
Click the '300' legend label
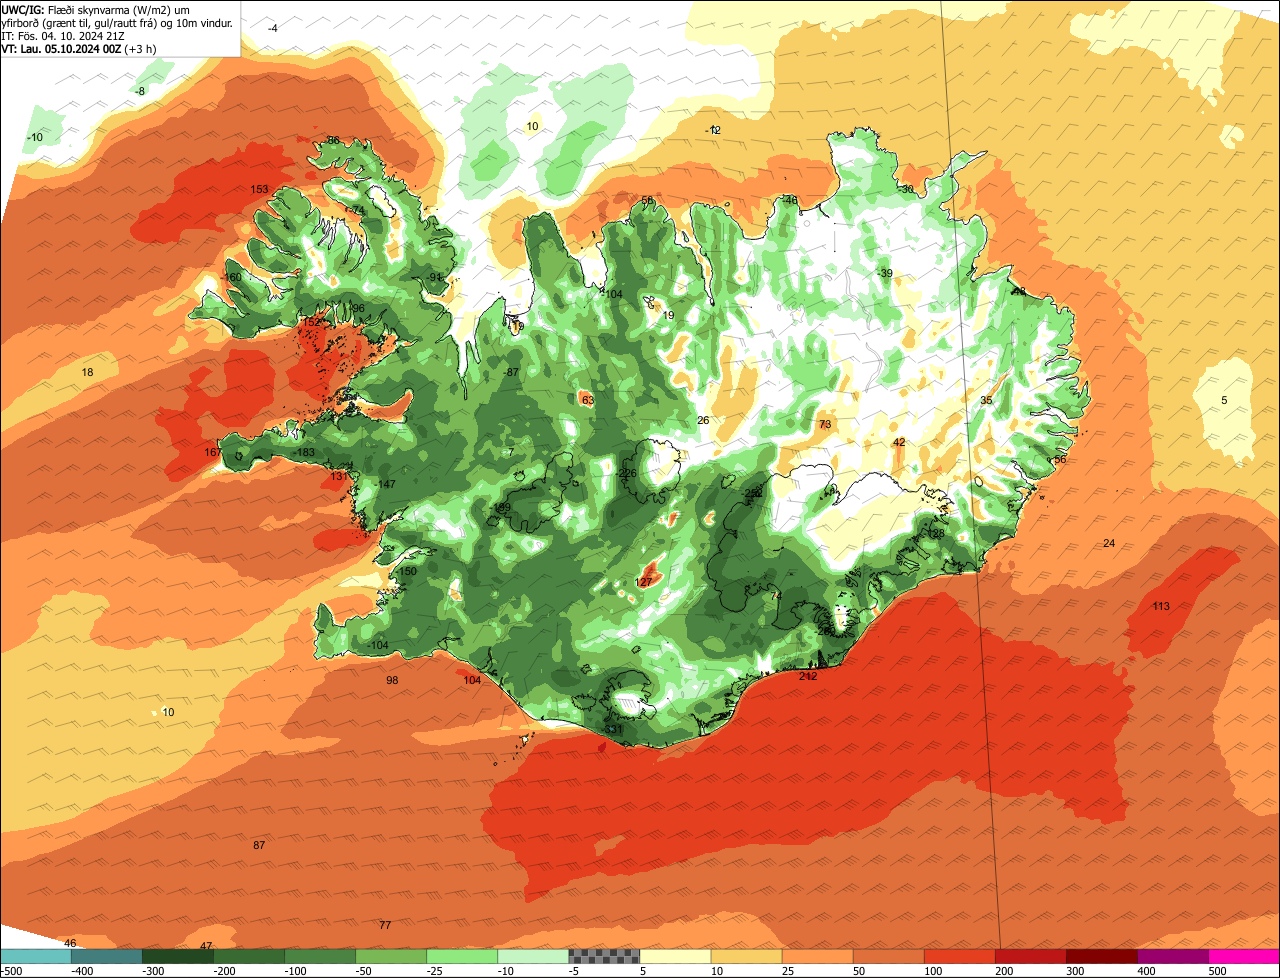(x=1076, y=971)
